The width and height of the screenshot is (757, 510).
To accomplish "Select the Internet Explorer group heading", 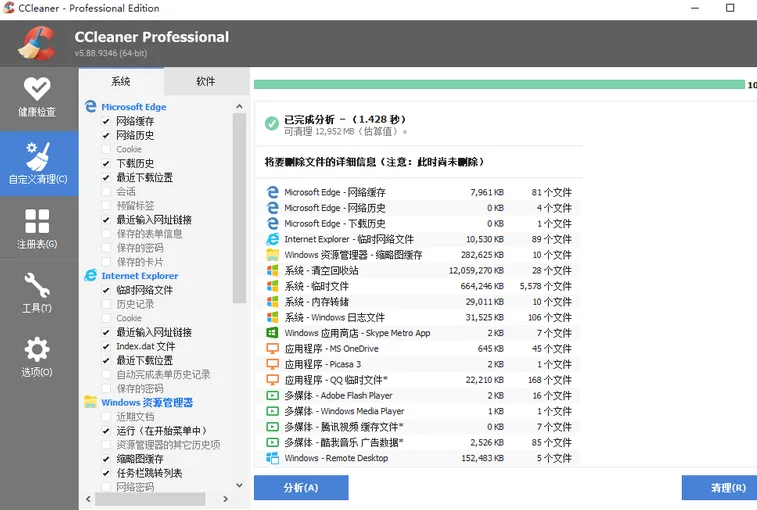I will point(140,276).
